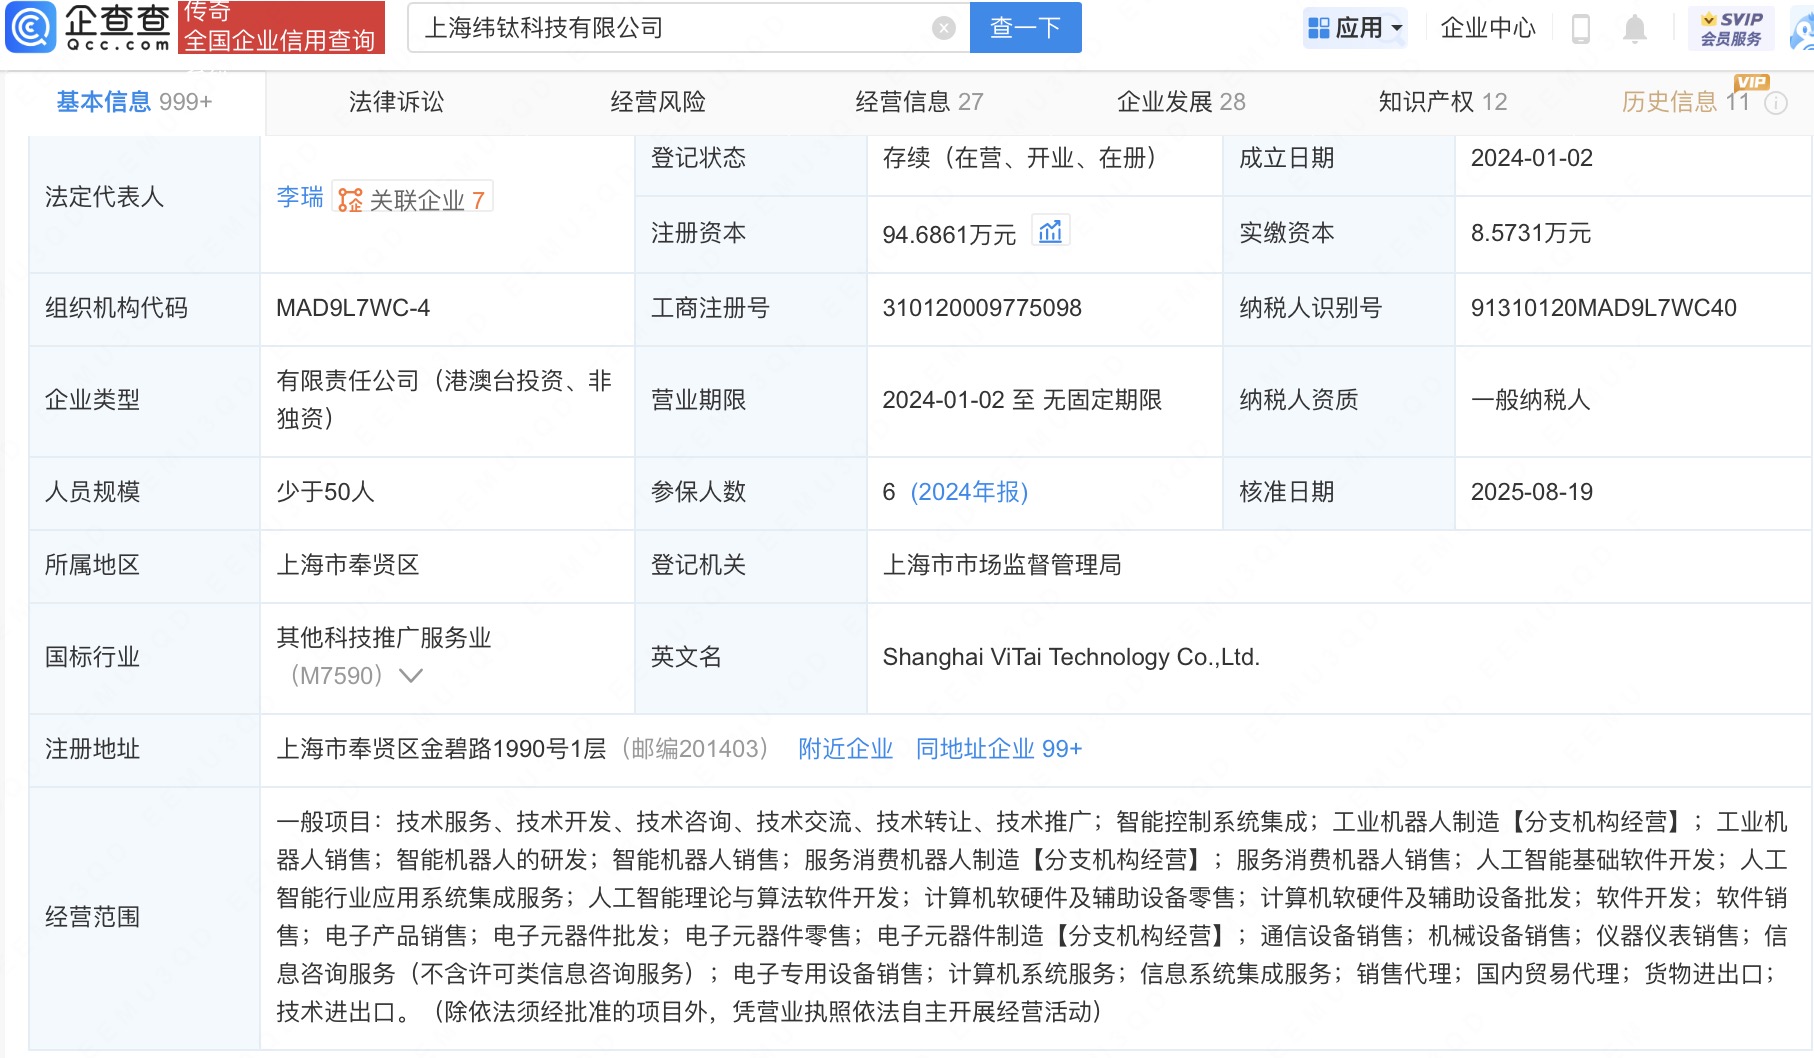Open the SVIP member services badge

[1731, 28]
